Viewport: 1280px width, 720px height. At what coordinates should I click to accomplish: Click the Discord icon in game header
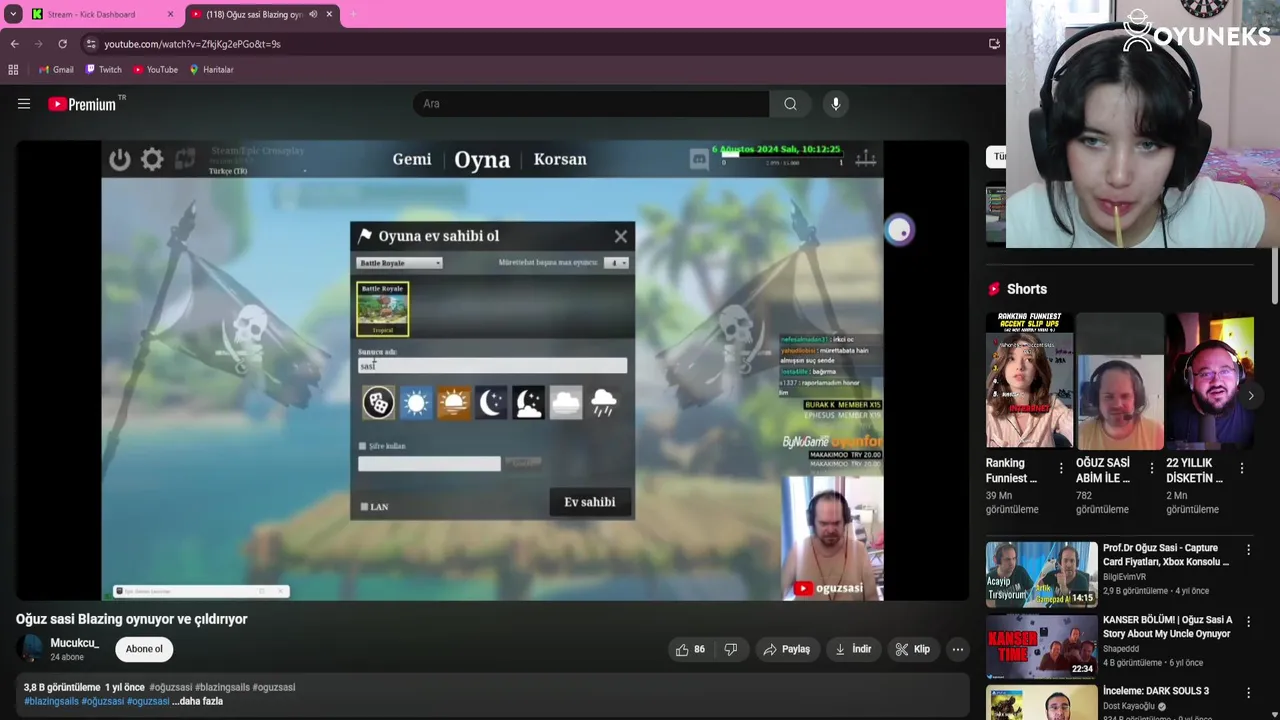pyautogui.click(x=699, y=159)
